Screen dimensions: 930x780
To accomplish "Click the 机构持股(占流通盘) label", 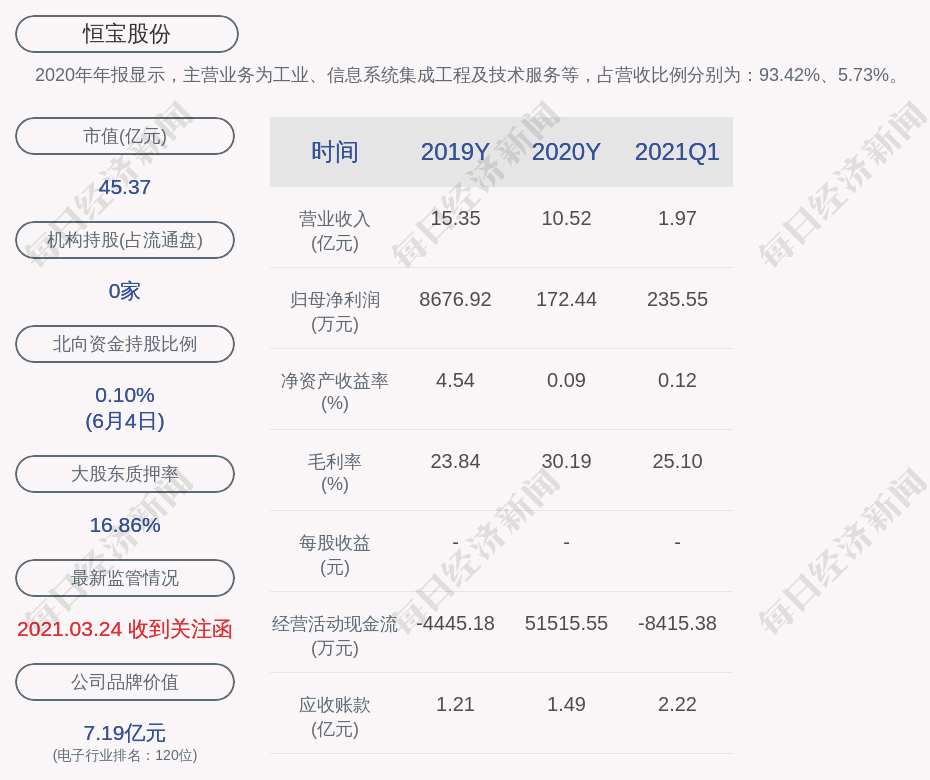I will (x=125, y=240).
